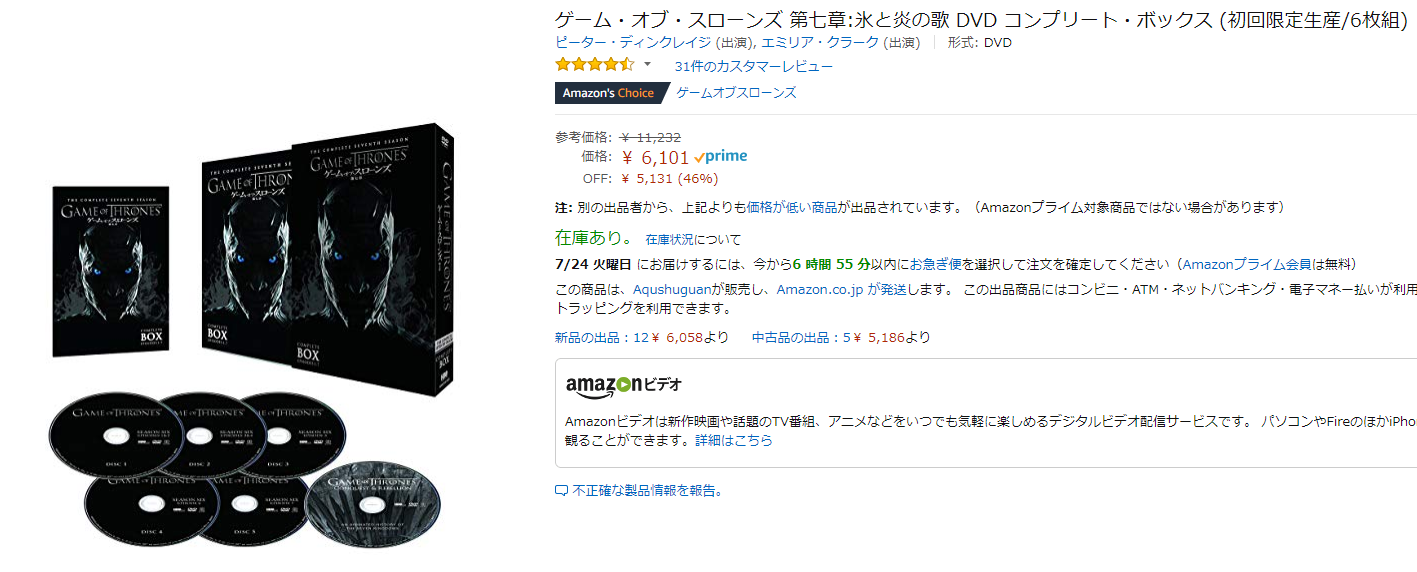Viewport: 1417px width, 572px height.
Task: Click the Amazon's Choice badge
Action: tap(608, 93)
